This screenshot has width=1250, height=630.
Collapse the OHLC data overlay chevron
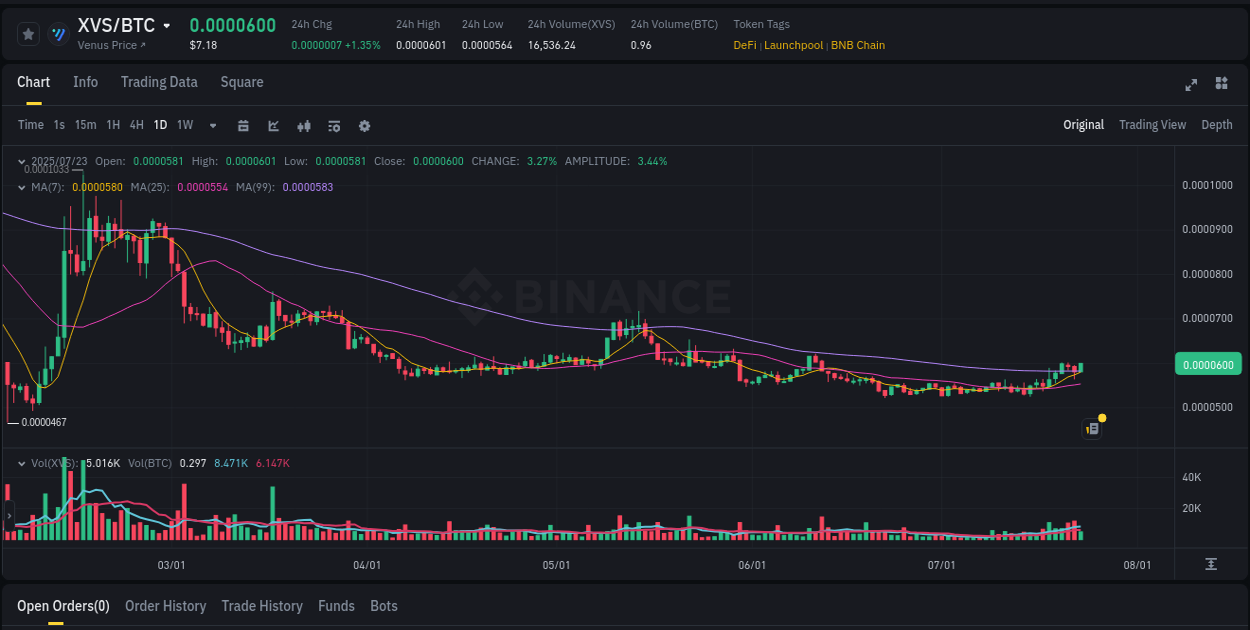pos(22,160)
